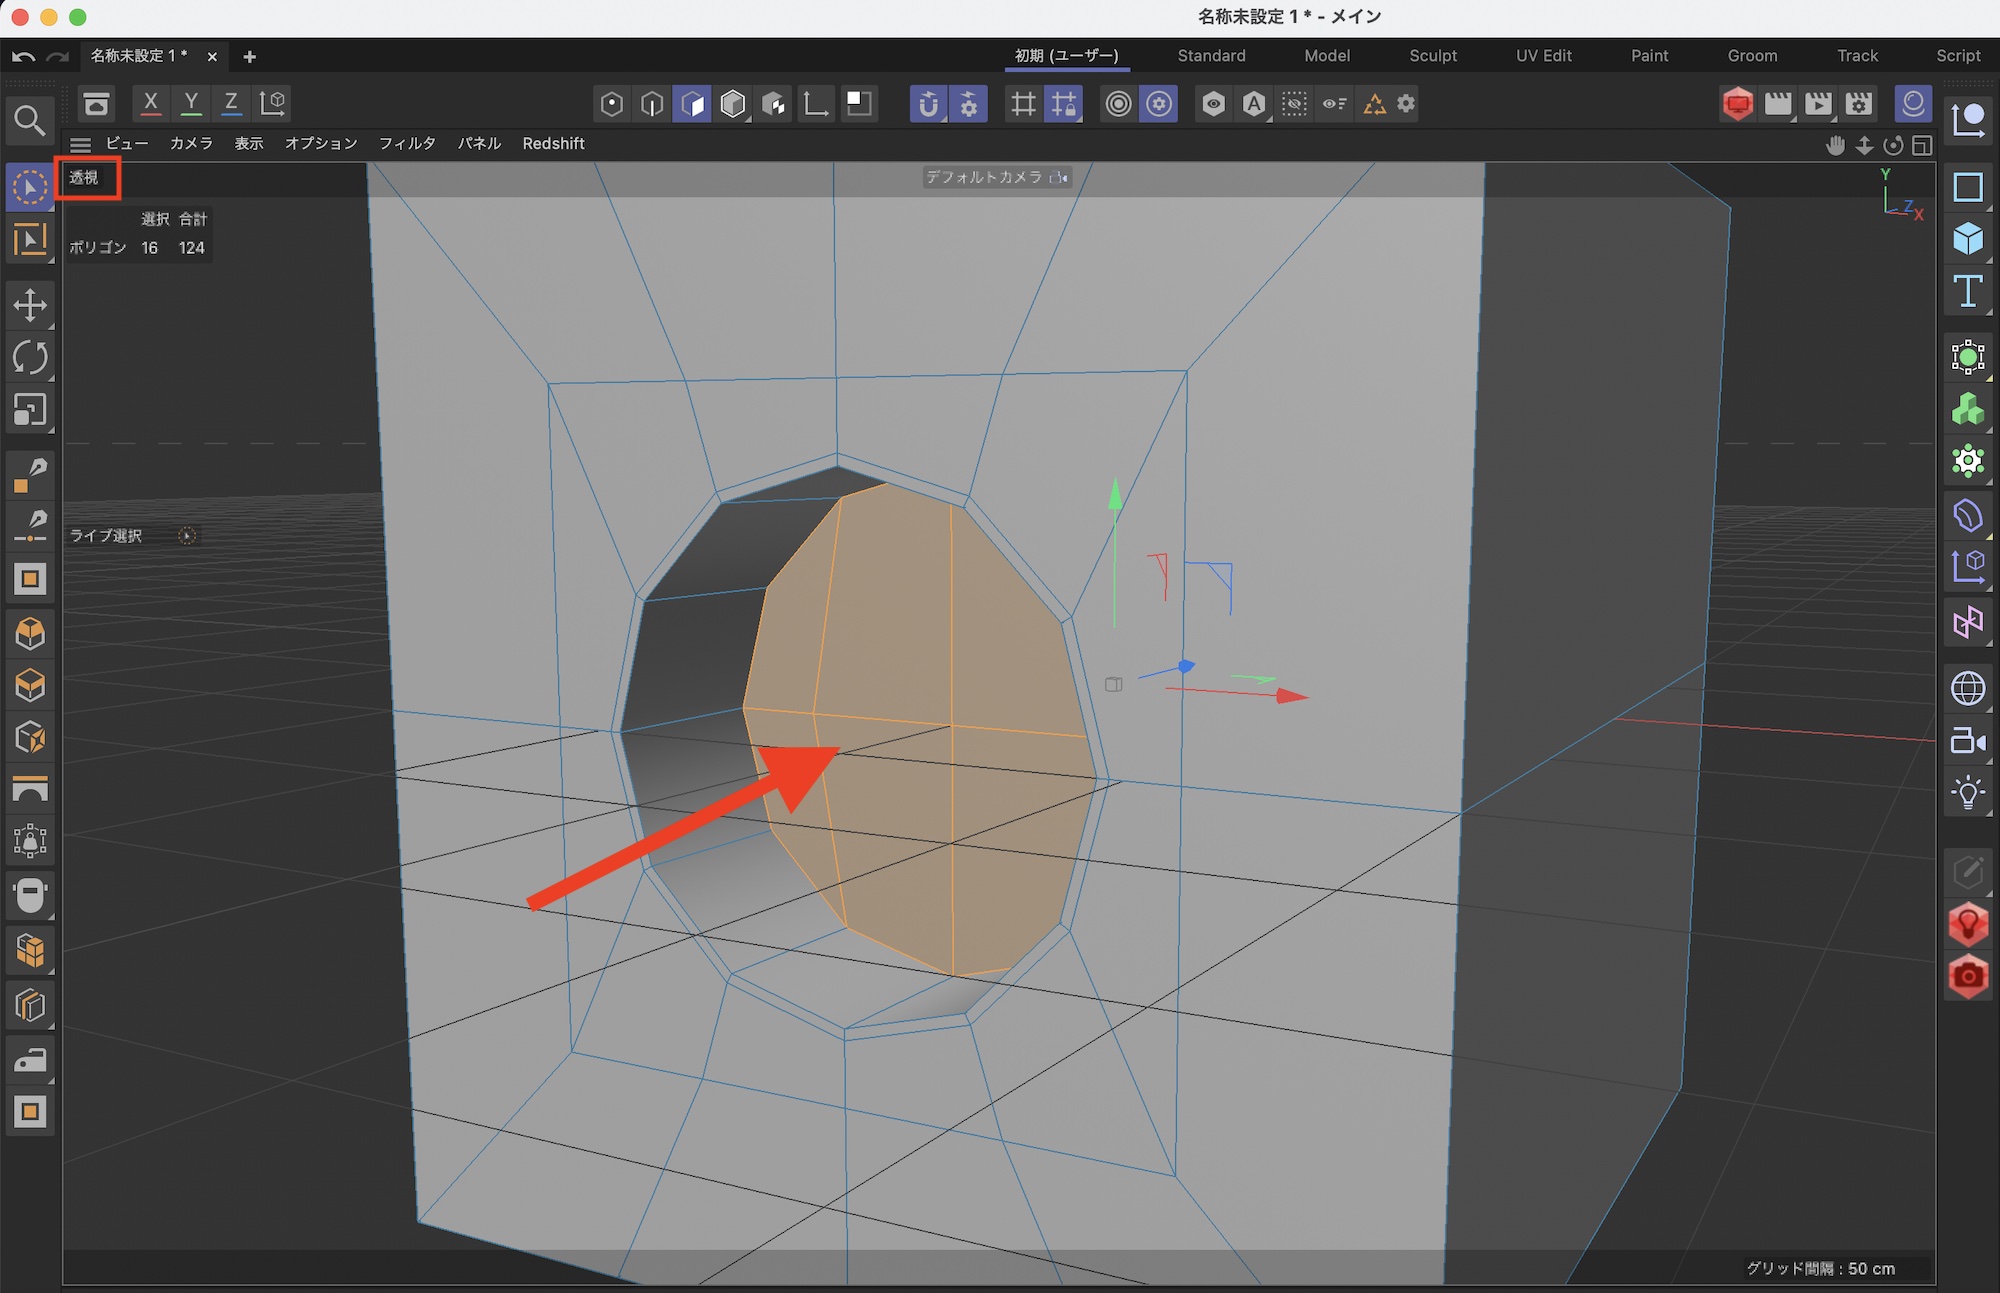Select the Rotate tool

(x=30, y=358)
